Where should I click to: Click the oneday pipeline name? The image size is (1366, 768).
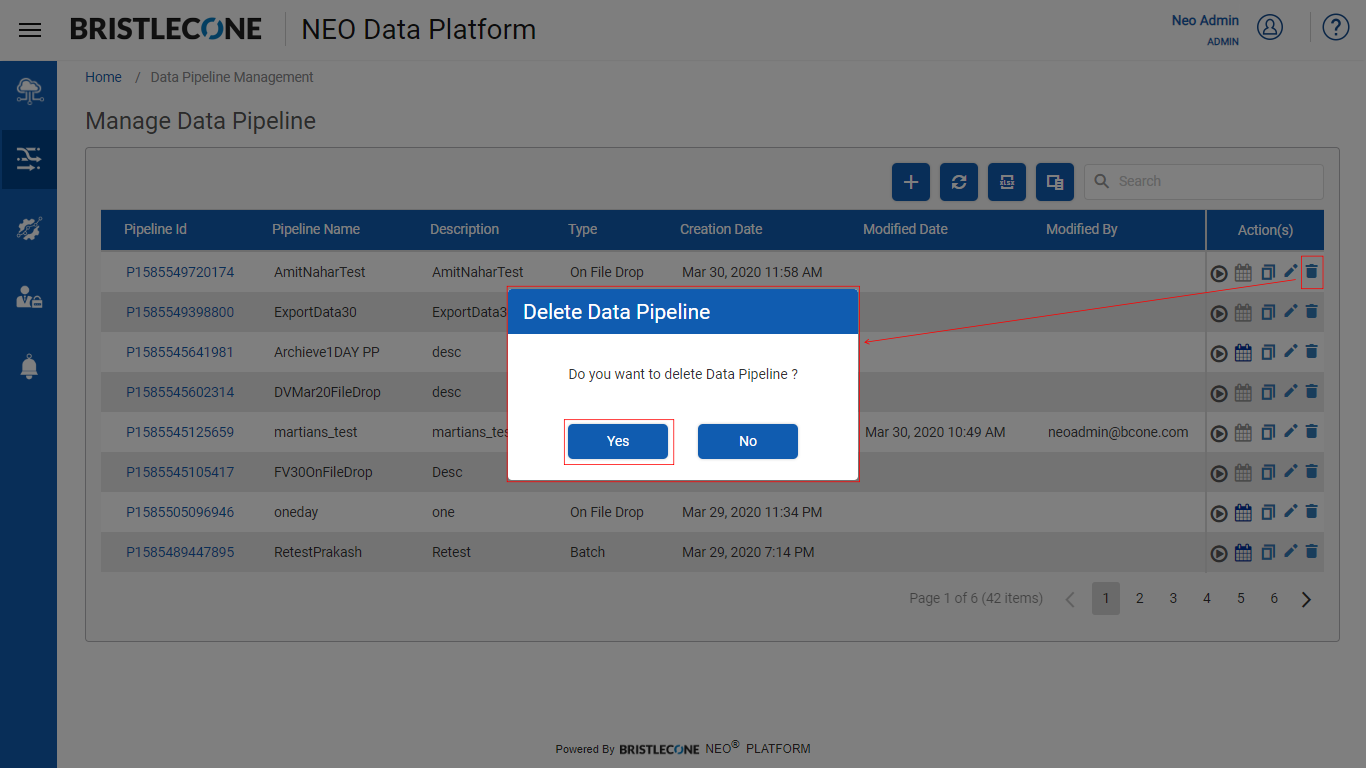pos(296,512)
